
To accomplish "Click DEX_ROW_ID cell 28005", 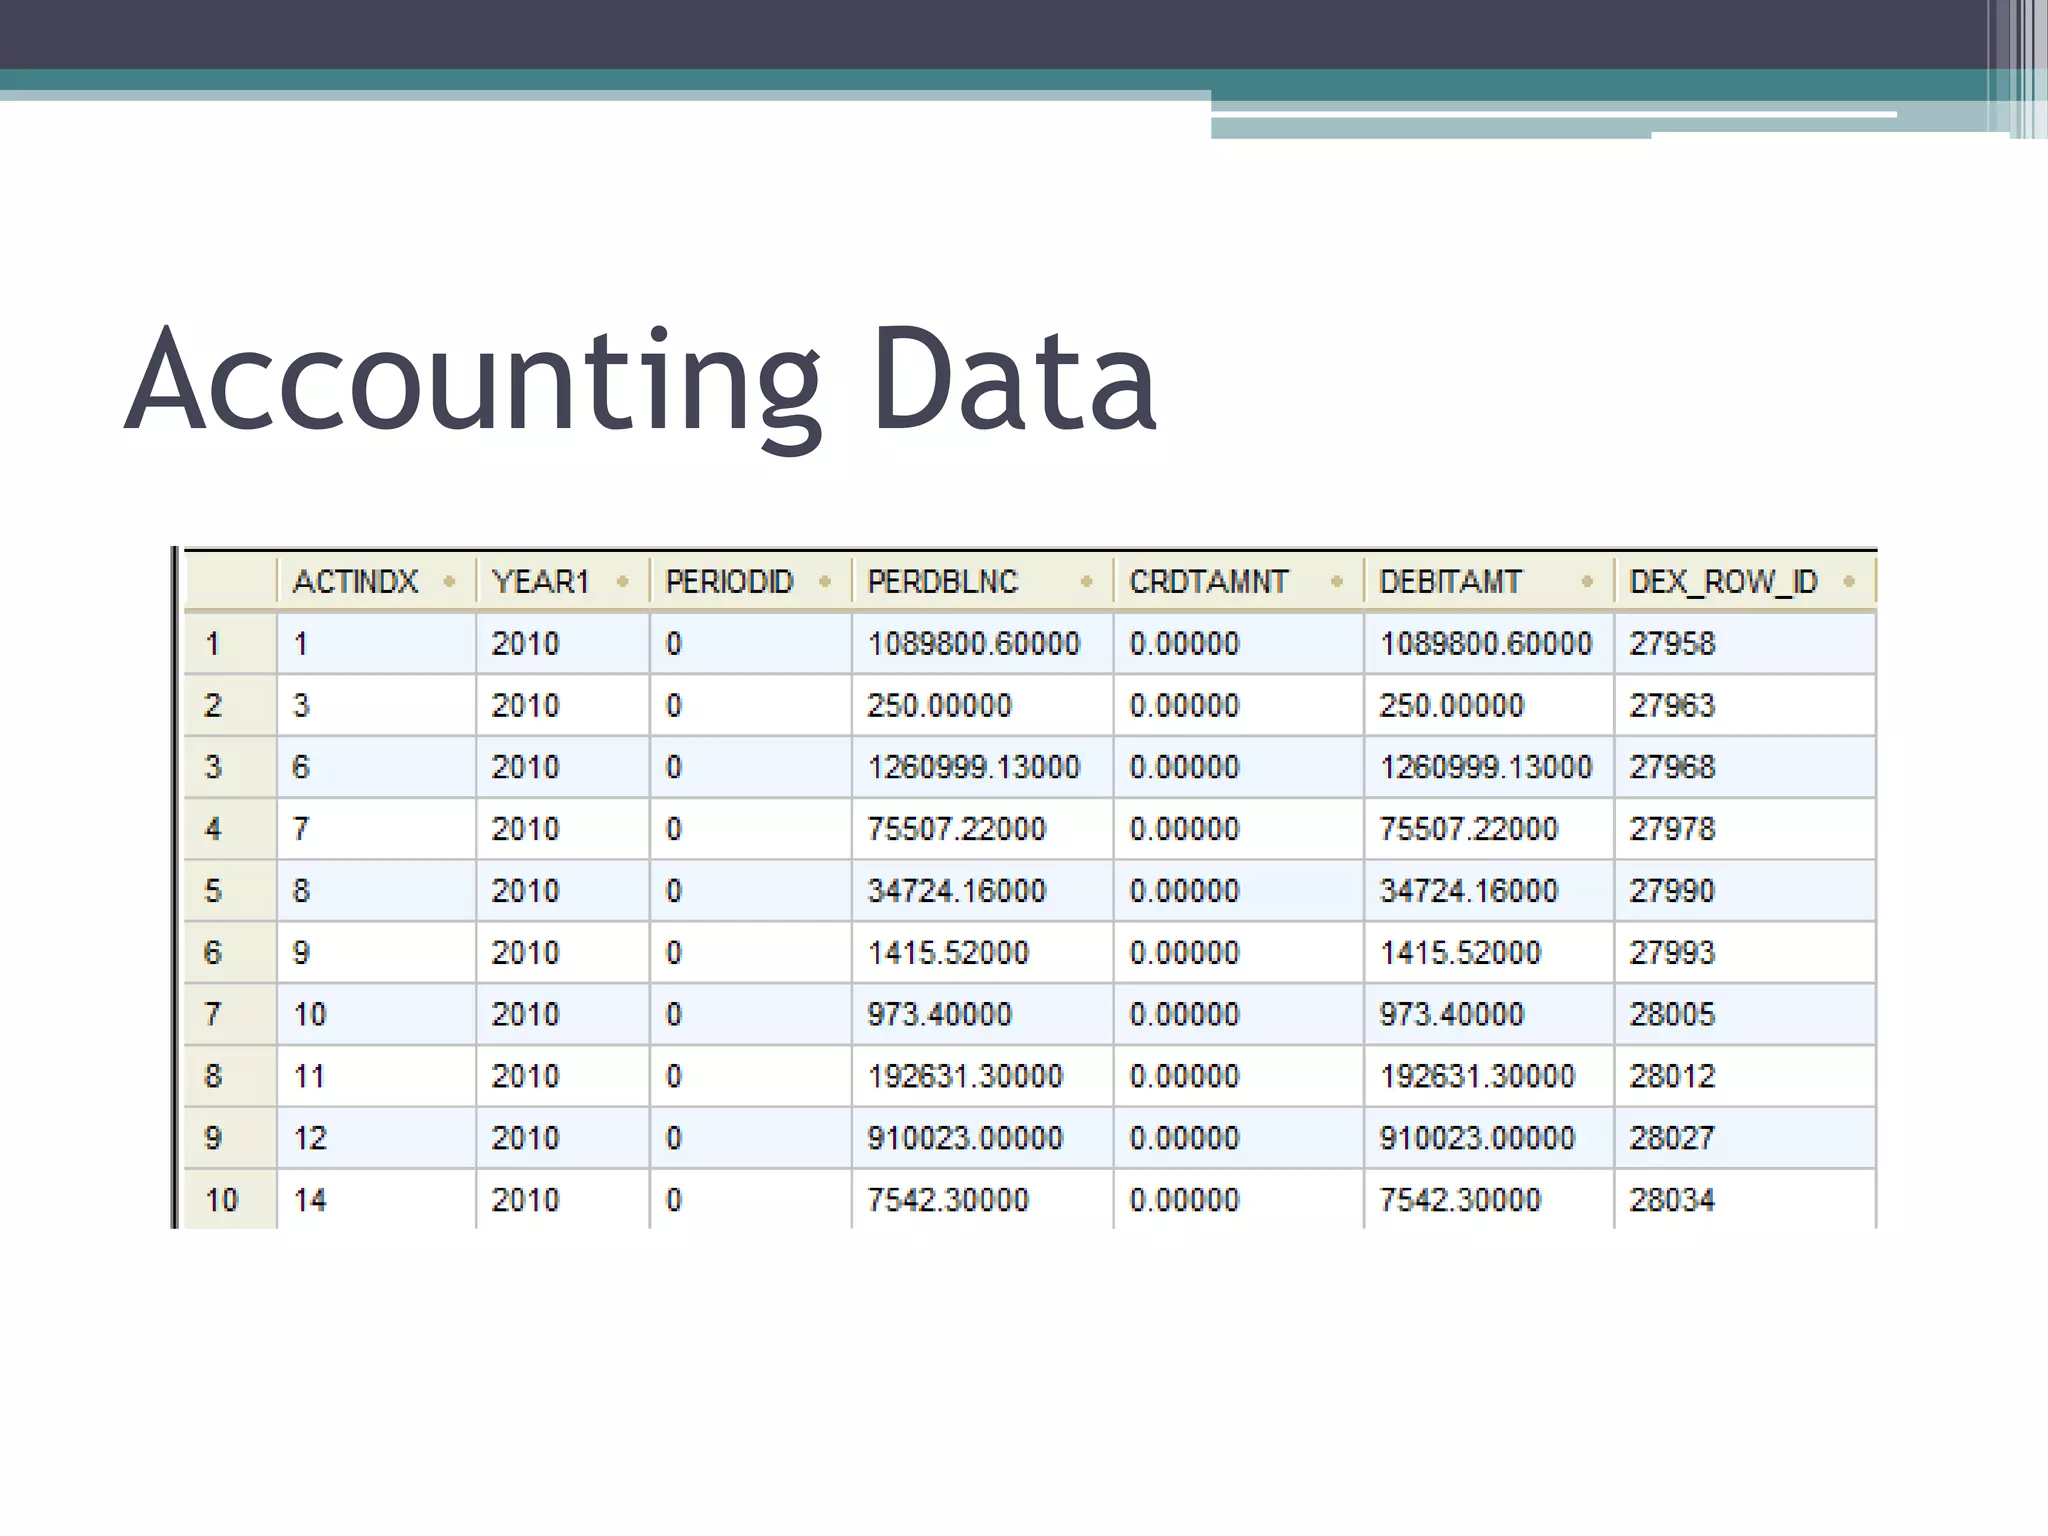I will pos(1745,1014).
